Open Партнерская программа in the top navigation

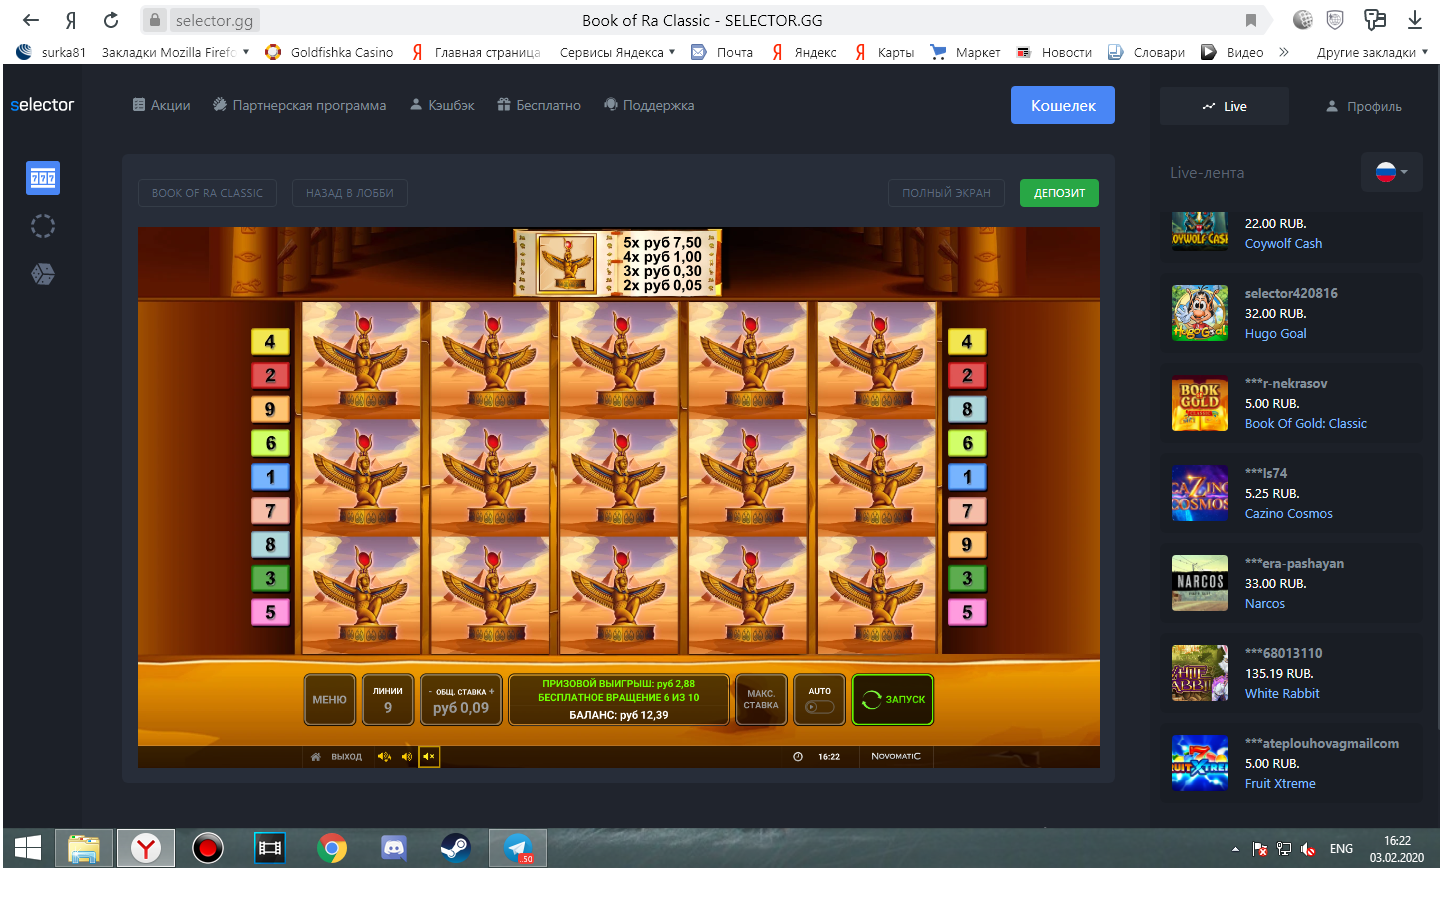(x=299, y=105)
